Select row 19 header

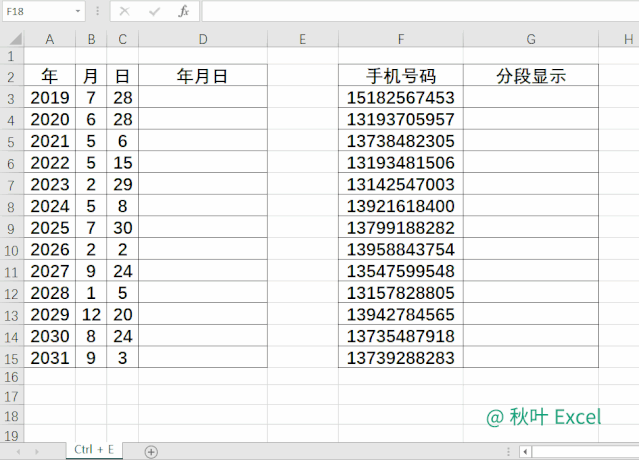pyautogui.click(x=11, y=436)
